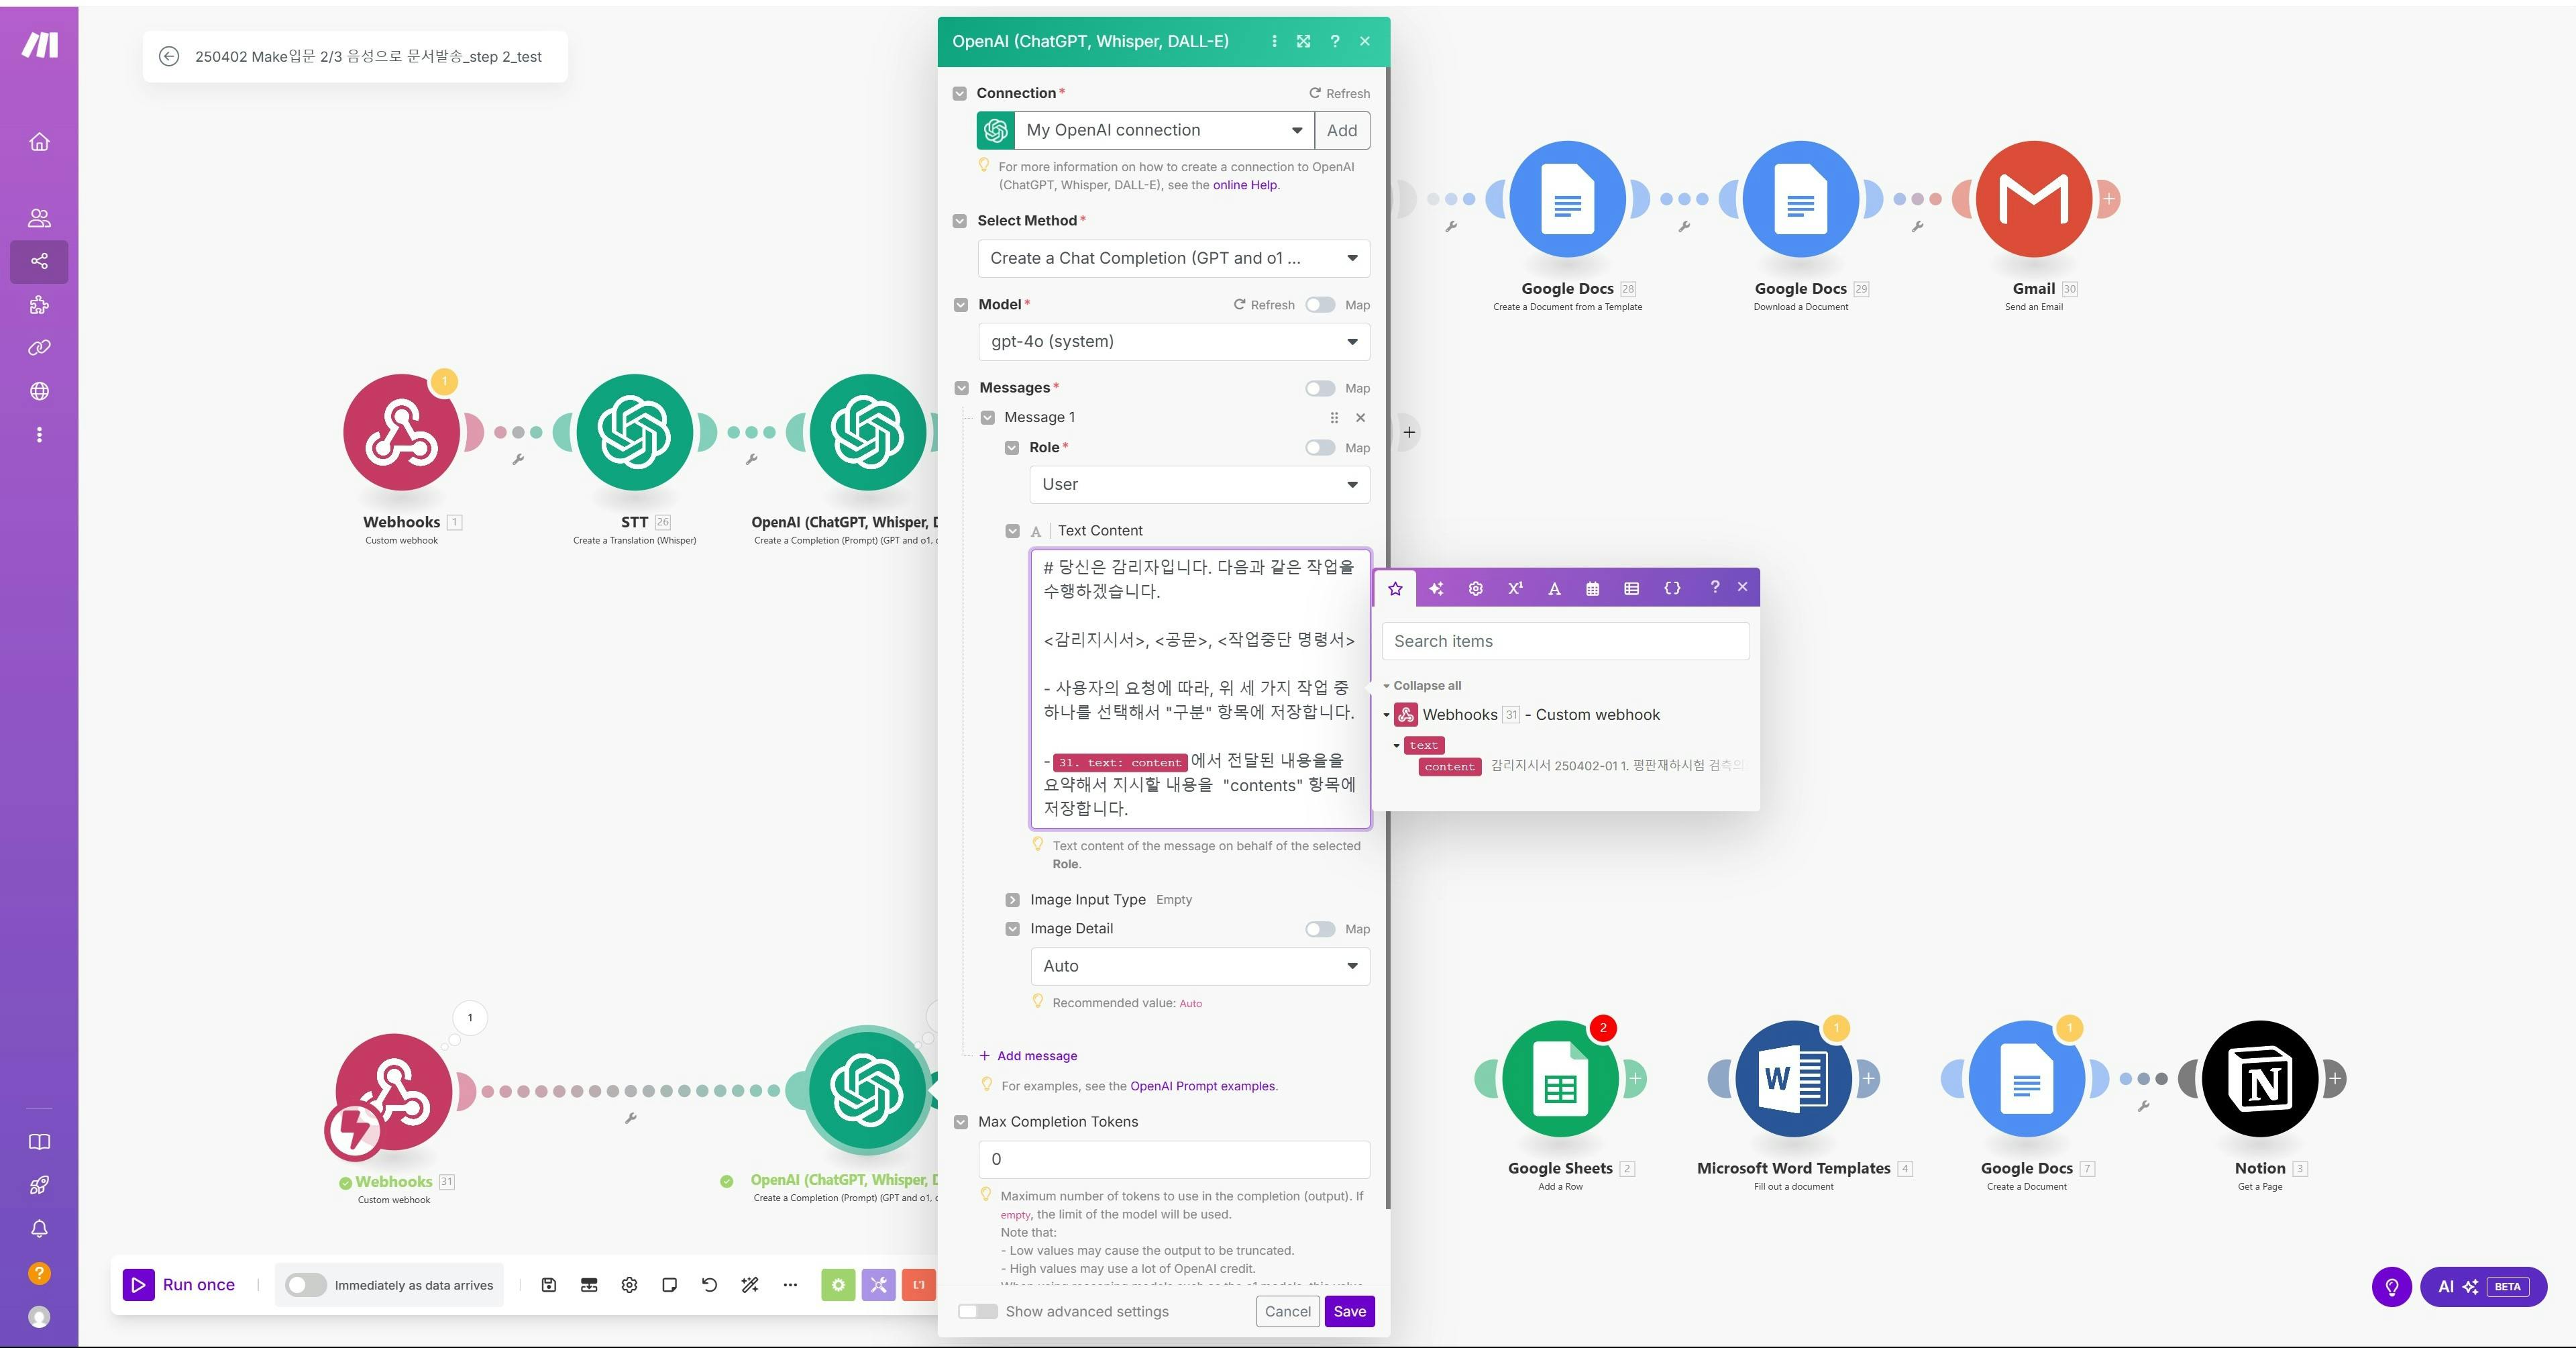The width and height of the screenshot is (2576, 1348).
Task: Open the Model gpt-4o dropdown
Action: [1173, 342]
